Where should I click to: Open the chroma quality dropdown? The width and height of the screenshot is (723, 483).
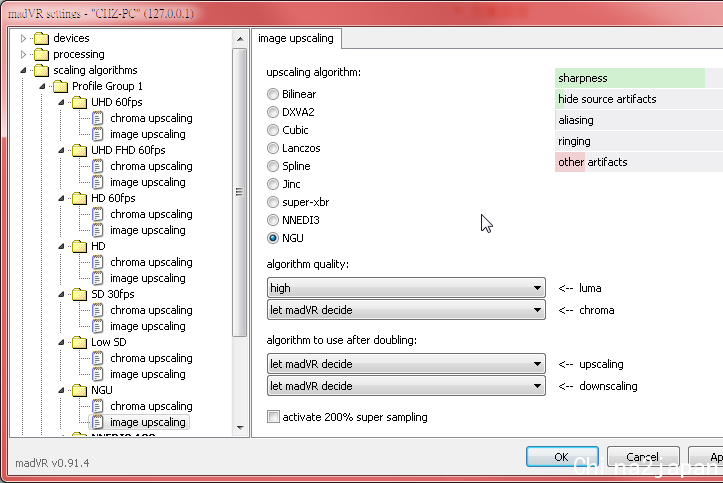(405, 310)
